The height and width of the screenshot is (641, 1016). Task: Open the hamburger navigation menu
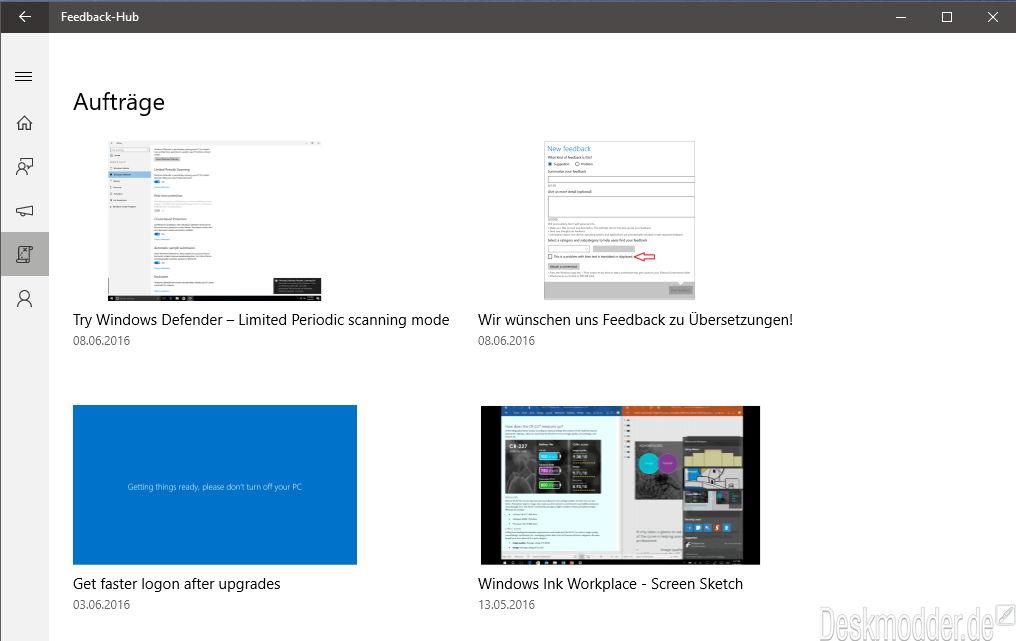[24, 76]
